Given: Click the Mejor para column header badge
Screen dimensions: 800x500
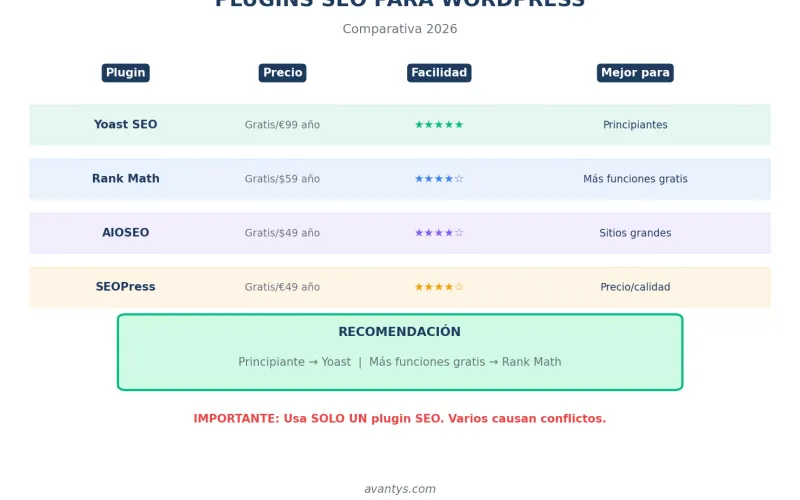Looking at the screenshot, I should click(635, 73).
